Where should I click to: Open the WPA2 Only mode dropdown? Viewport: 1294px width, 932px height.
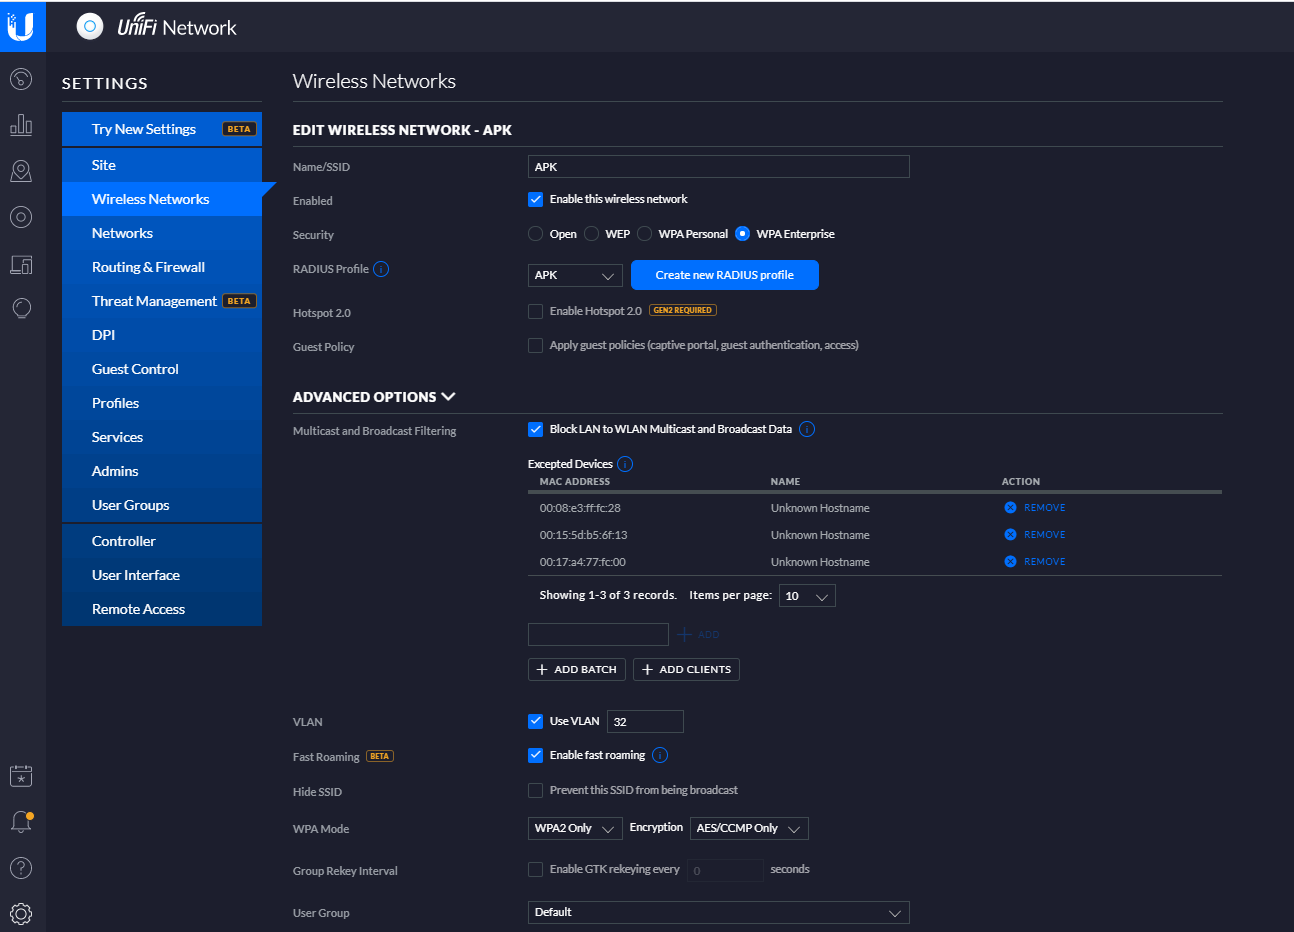click(575, 828)
